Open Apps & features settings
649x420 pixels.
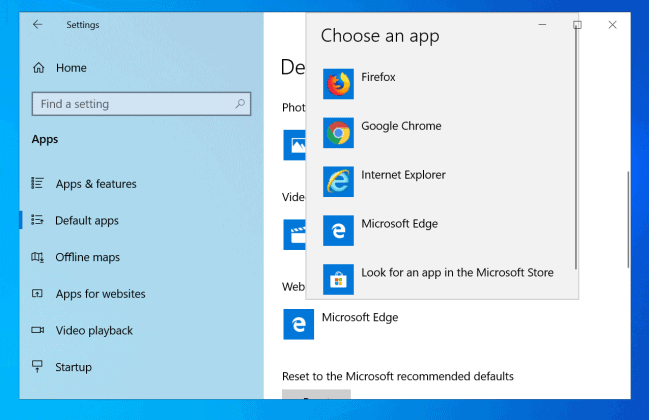96,184
